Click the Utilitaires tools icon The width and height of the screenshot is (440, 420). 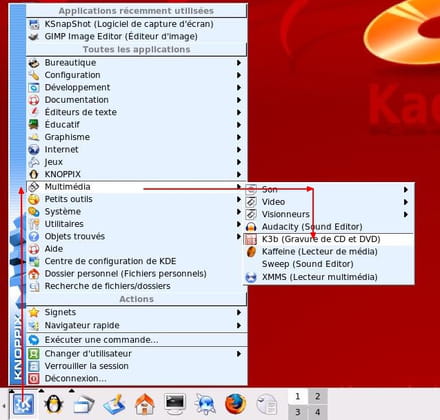pos(34,224)
